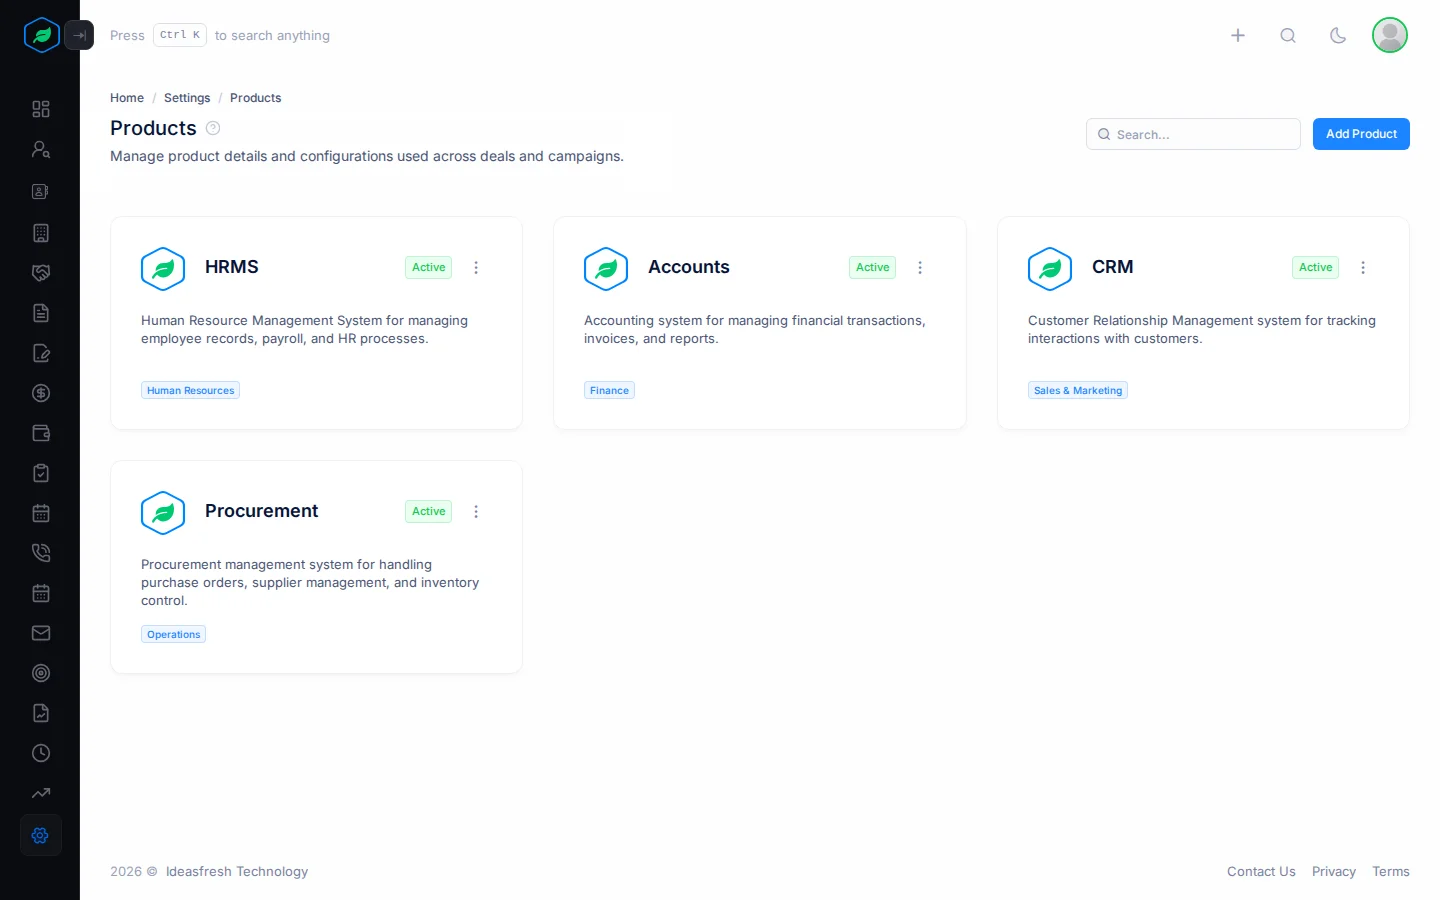
Task: Click the magnifier search icon in top bar
Action: pyautogui.click(x=1288, y=35)
